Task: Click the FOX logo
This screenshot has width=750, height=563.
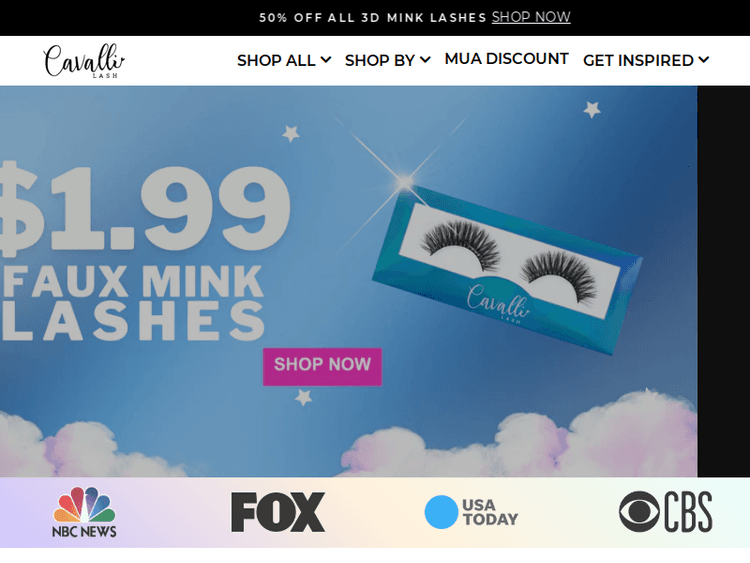Action: (278, 512)
